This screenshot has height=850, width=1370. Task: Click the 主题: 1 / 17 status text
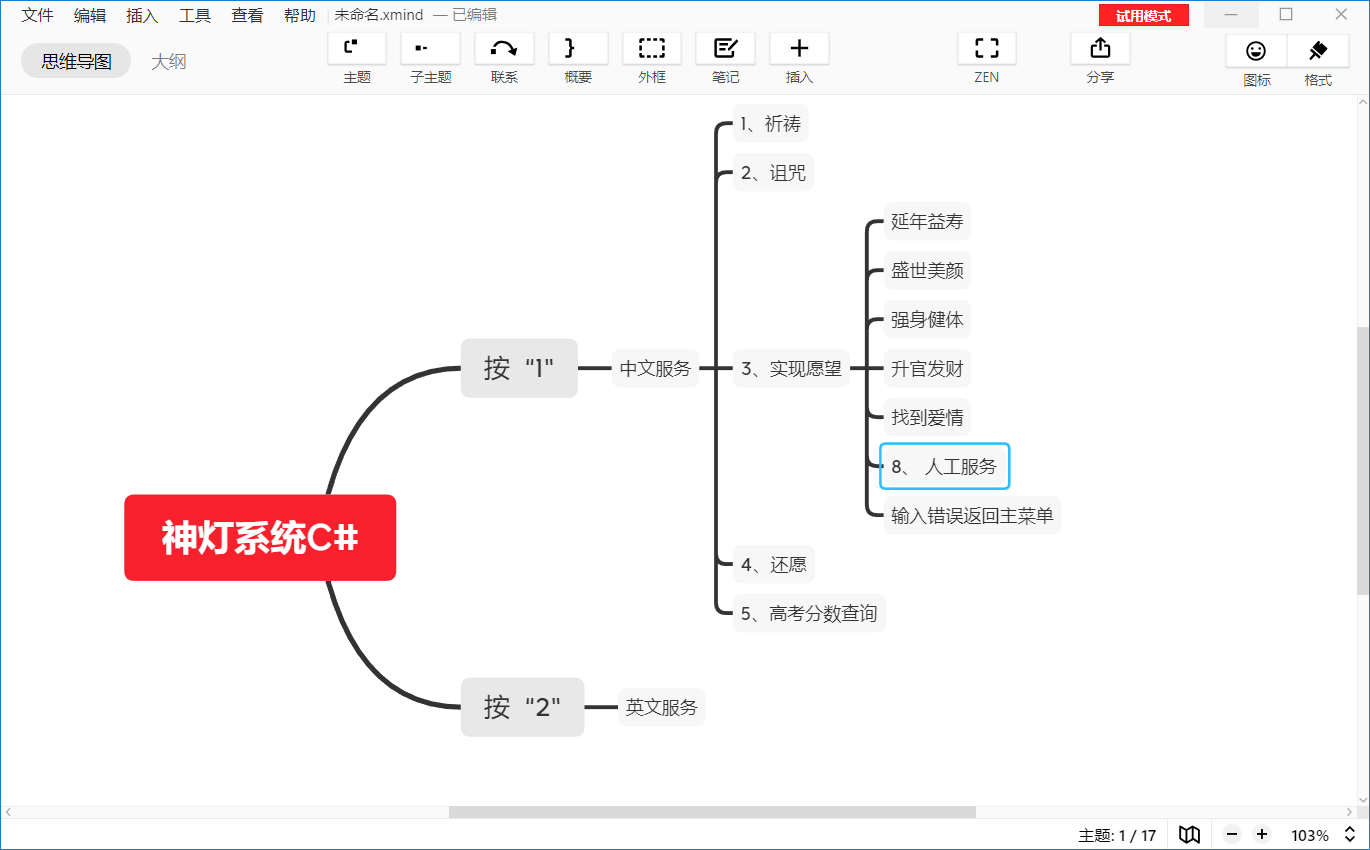point(1117,835)
